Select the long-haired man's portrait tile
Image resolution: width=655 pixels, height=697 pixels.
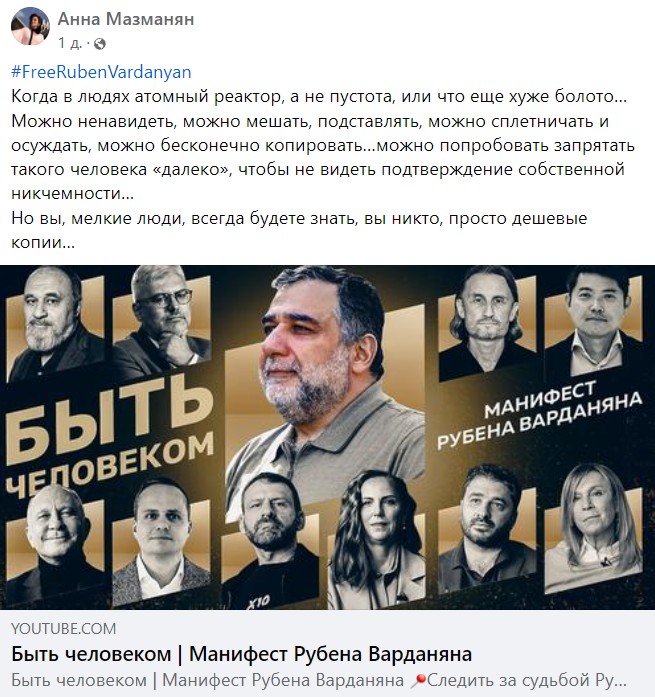(x=487, y=323)
